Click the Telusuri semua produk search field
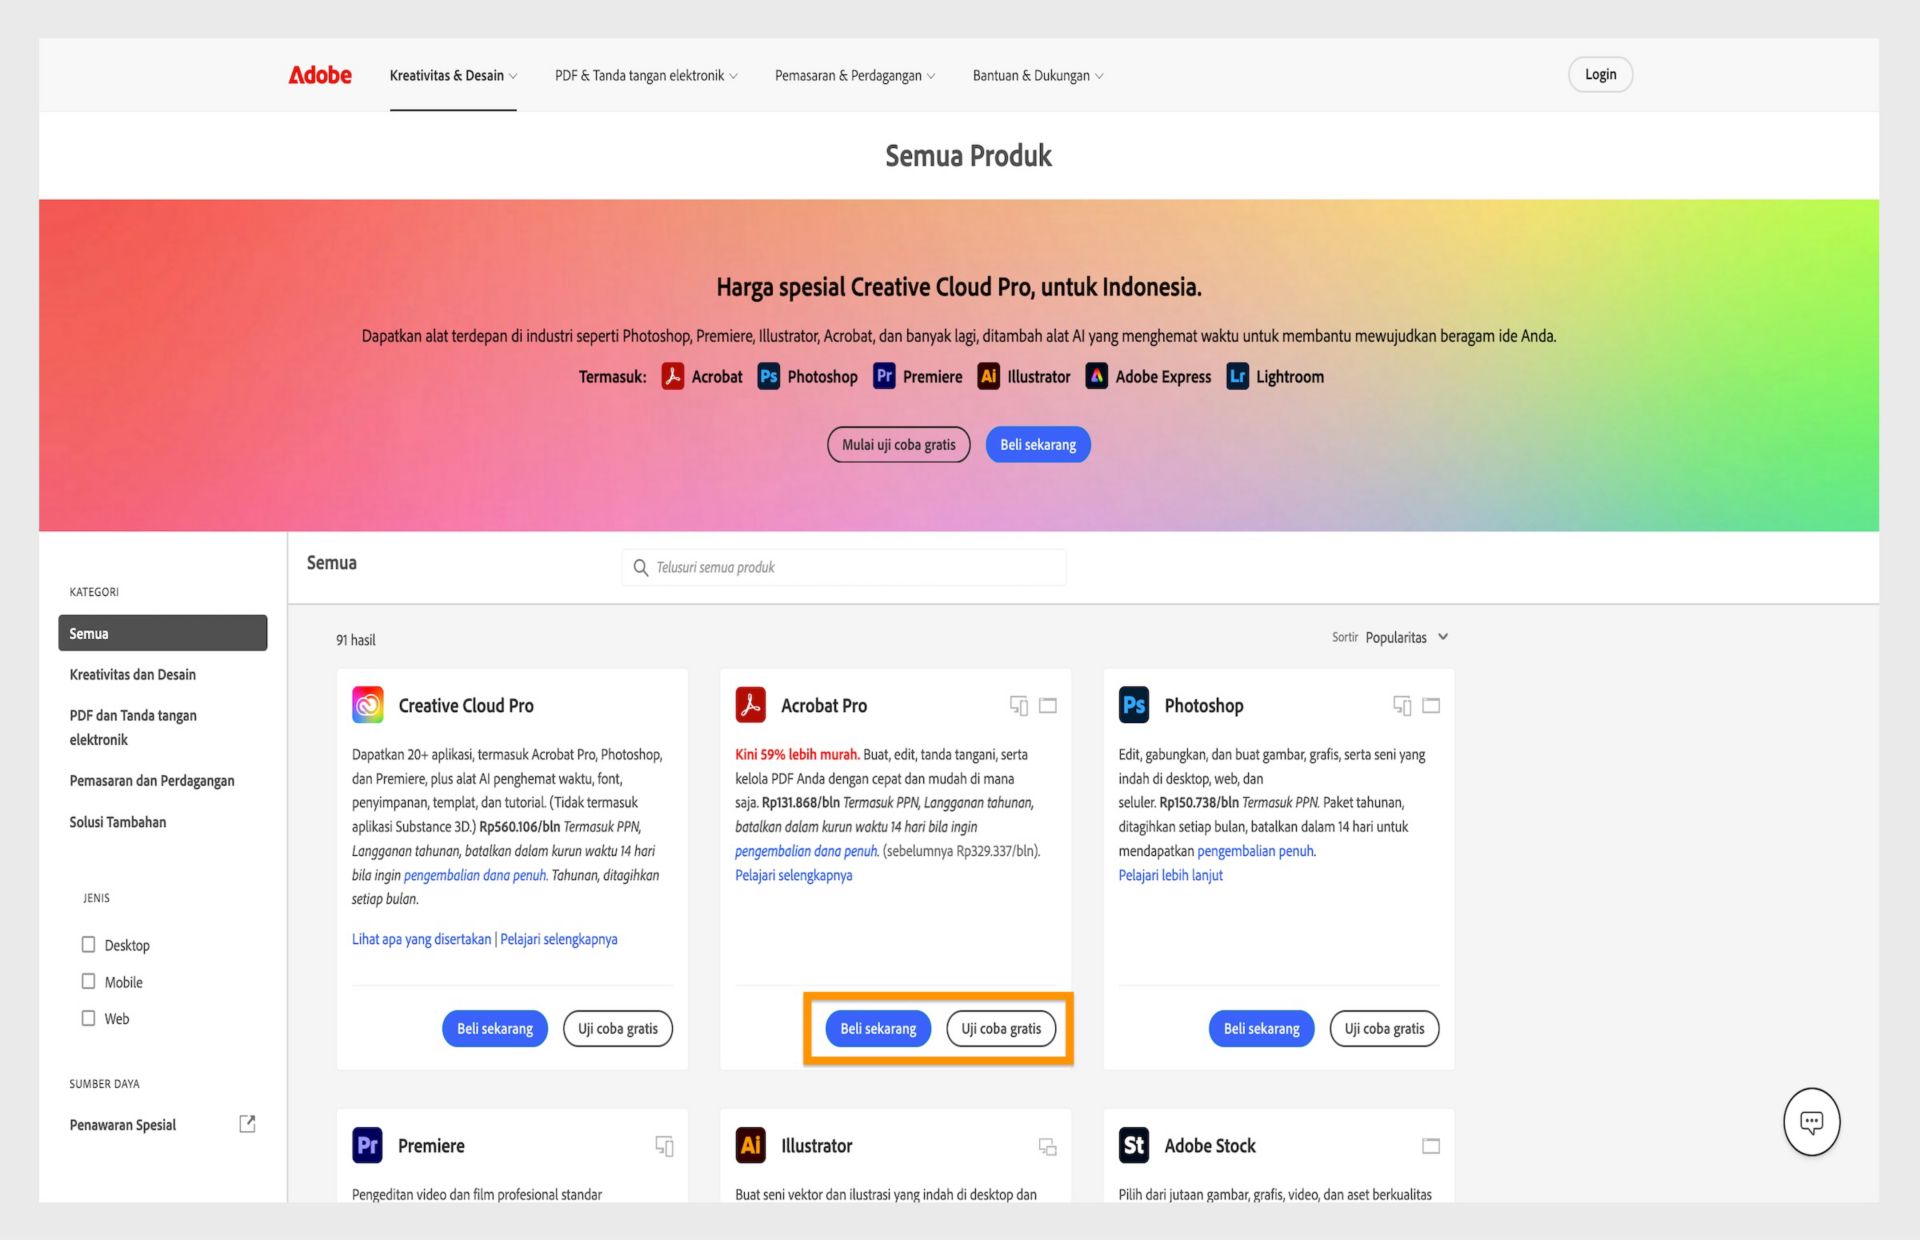Screen dimensions: 1920x1240 [x=843, y=567]
